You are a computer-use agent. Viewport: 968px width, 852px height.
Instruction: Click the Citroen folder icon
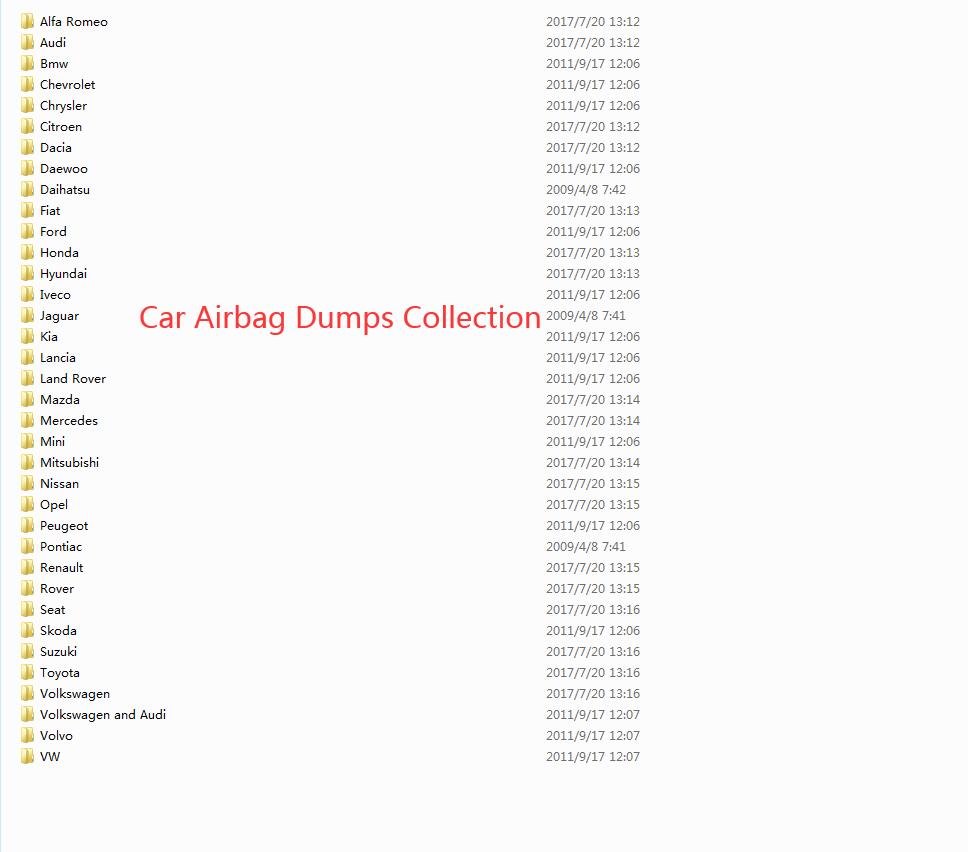click(x=27, y=127)
